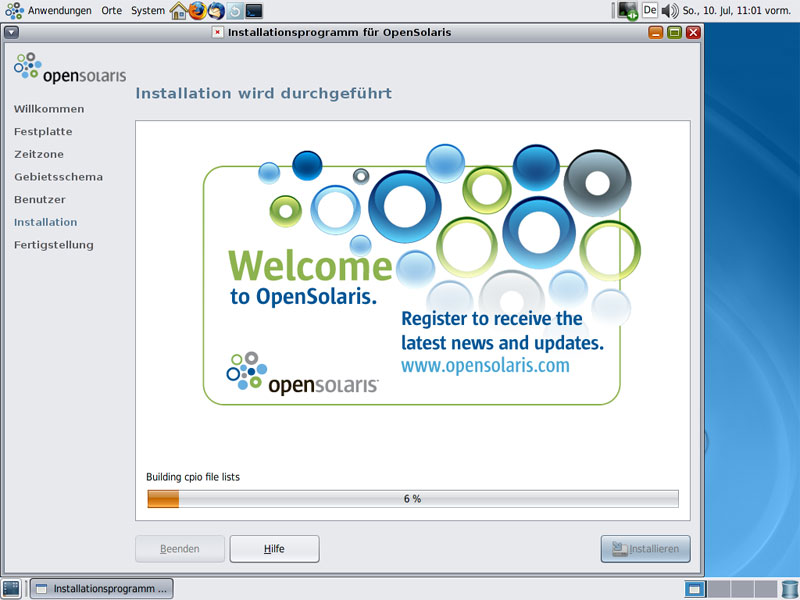Open the Anwendungen menu

click(x=59, y=11)
